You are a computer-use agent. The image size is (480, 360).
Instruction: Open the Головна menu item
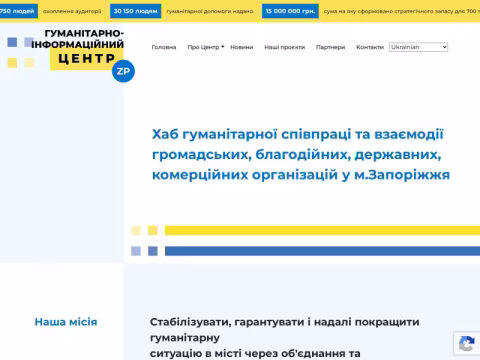(164, 47)
